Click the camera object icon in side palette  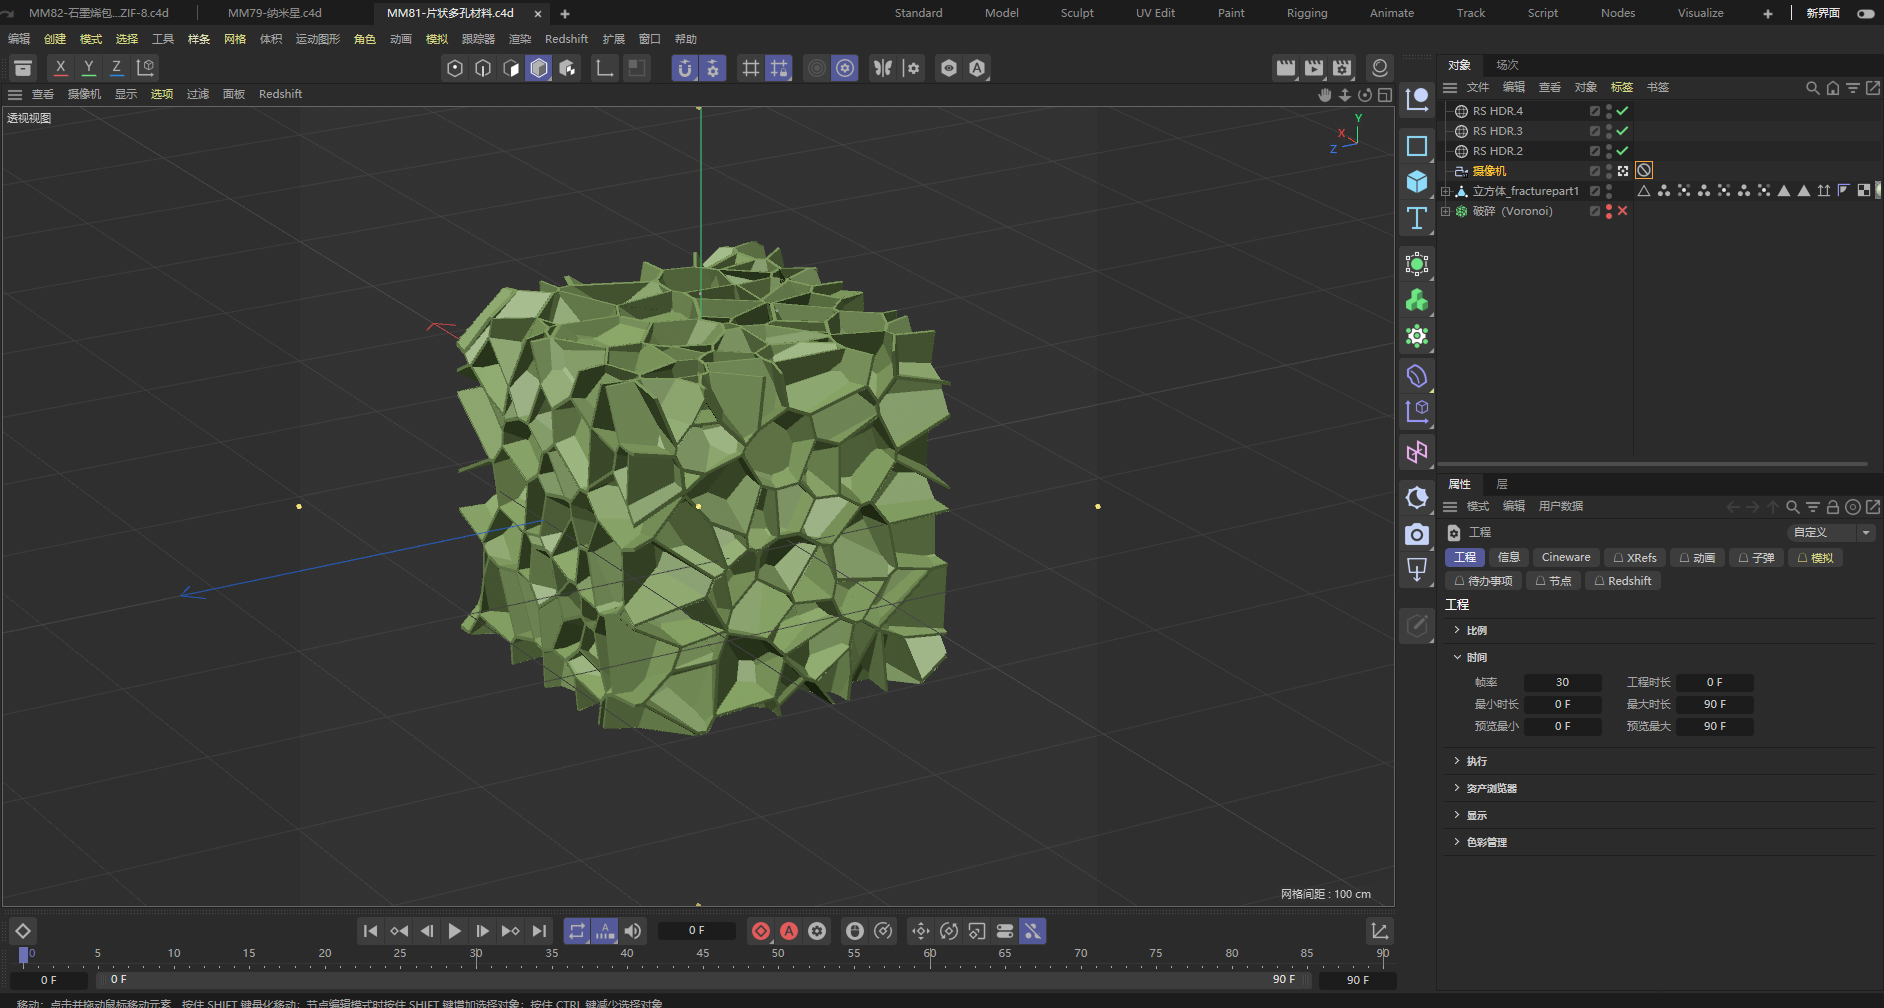coord(1417,534)
